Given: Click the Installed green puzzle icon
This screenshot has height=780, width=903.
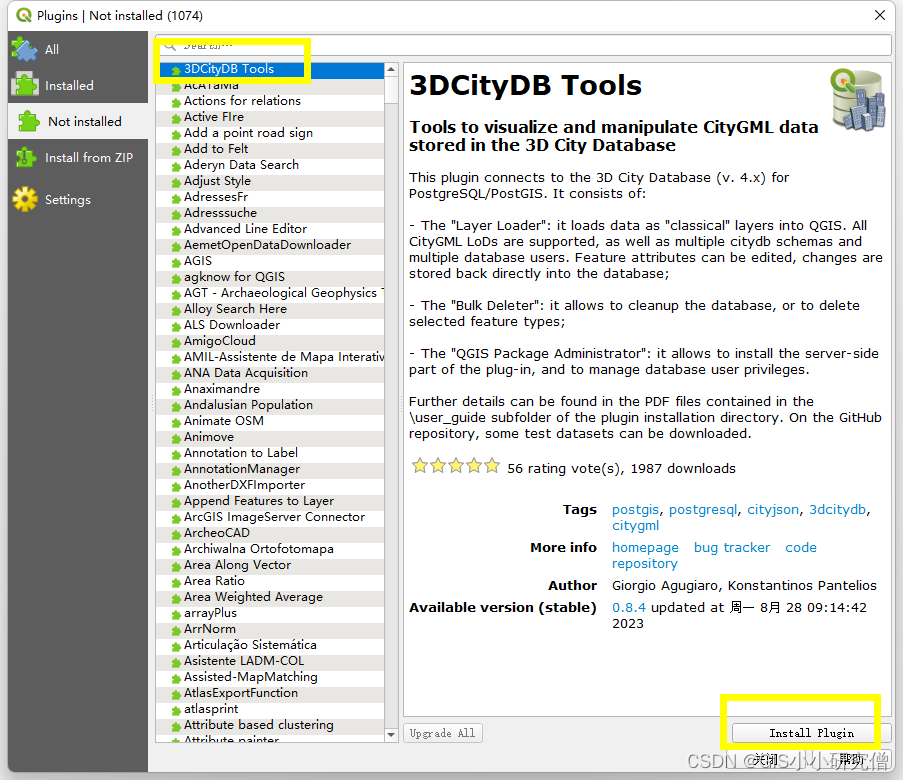Looking at the screenshot, I should [x=24, y=85].
